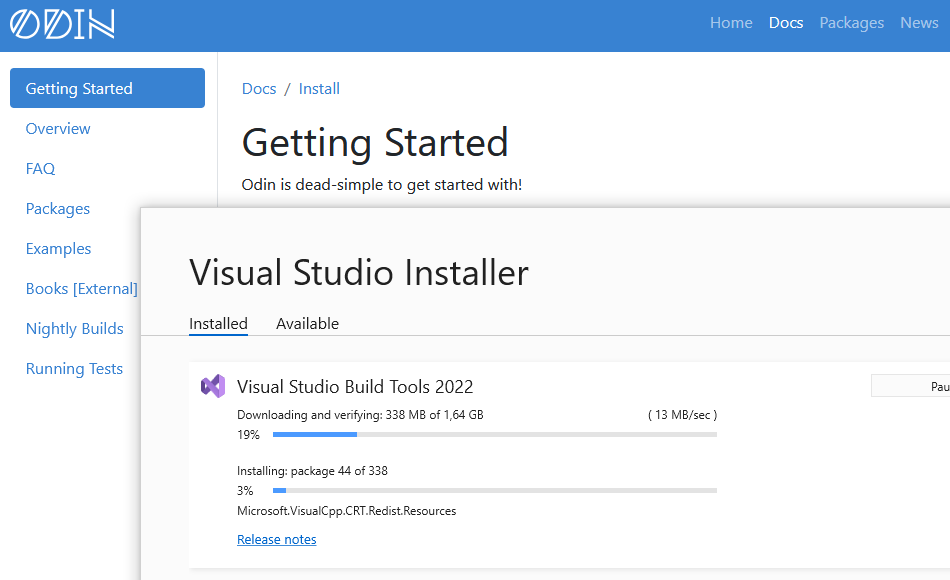Open Examples in the docs sidebar
This screenshot has width=950, height=580.
point(58,248)
